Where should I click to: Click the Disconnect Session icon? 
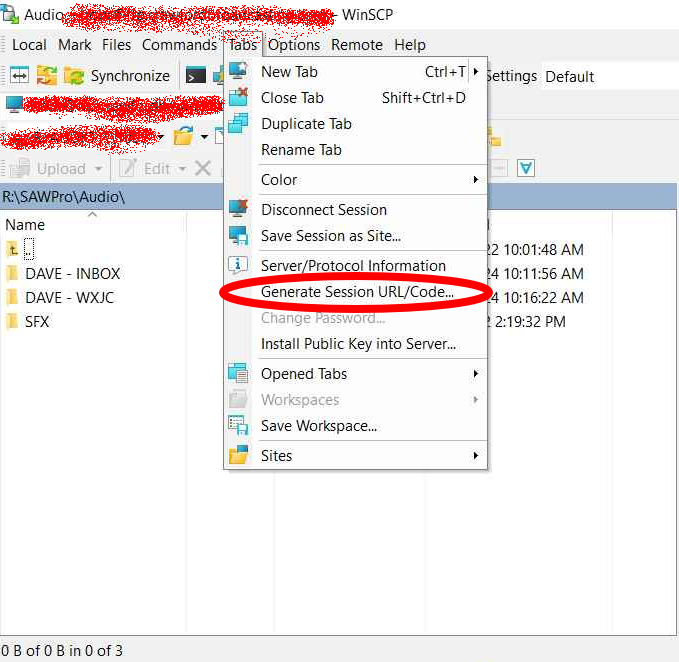point(238,209)
